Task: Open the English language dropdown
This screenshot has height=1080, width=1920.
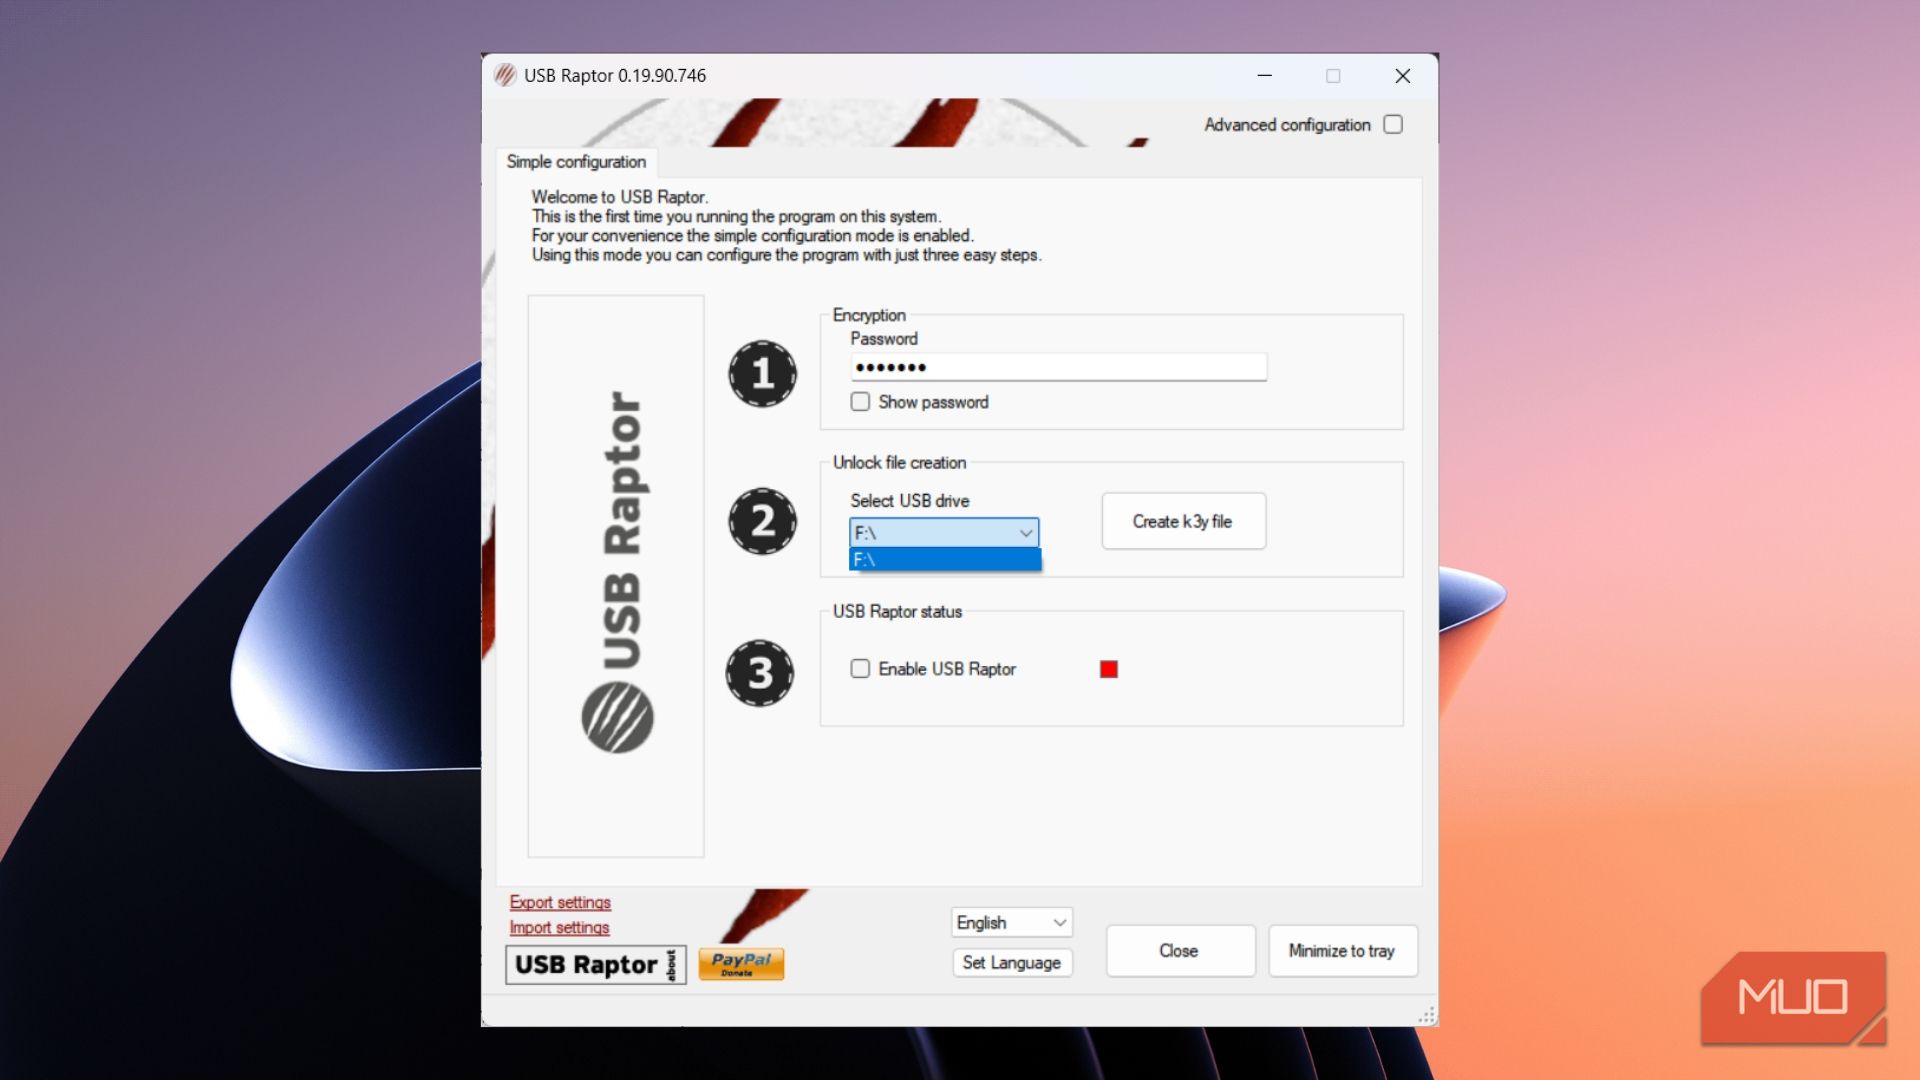Action: click(1011, 922)
